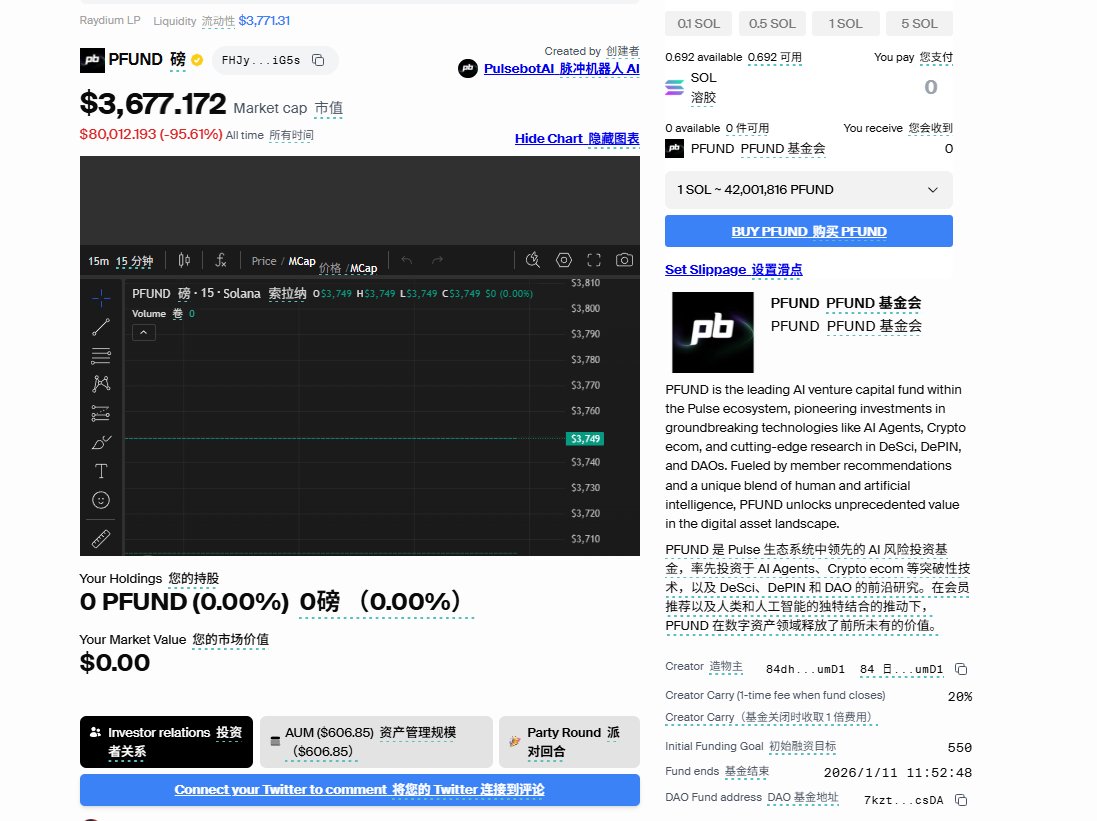The height and width of the screenshot is (821, 1097).
Task: Click the BUY PFUND button
Action: click(809, 231)
